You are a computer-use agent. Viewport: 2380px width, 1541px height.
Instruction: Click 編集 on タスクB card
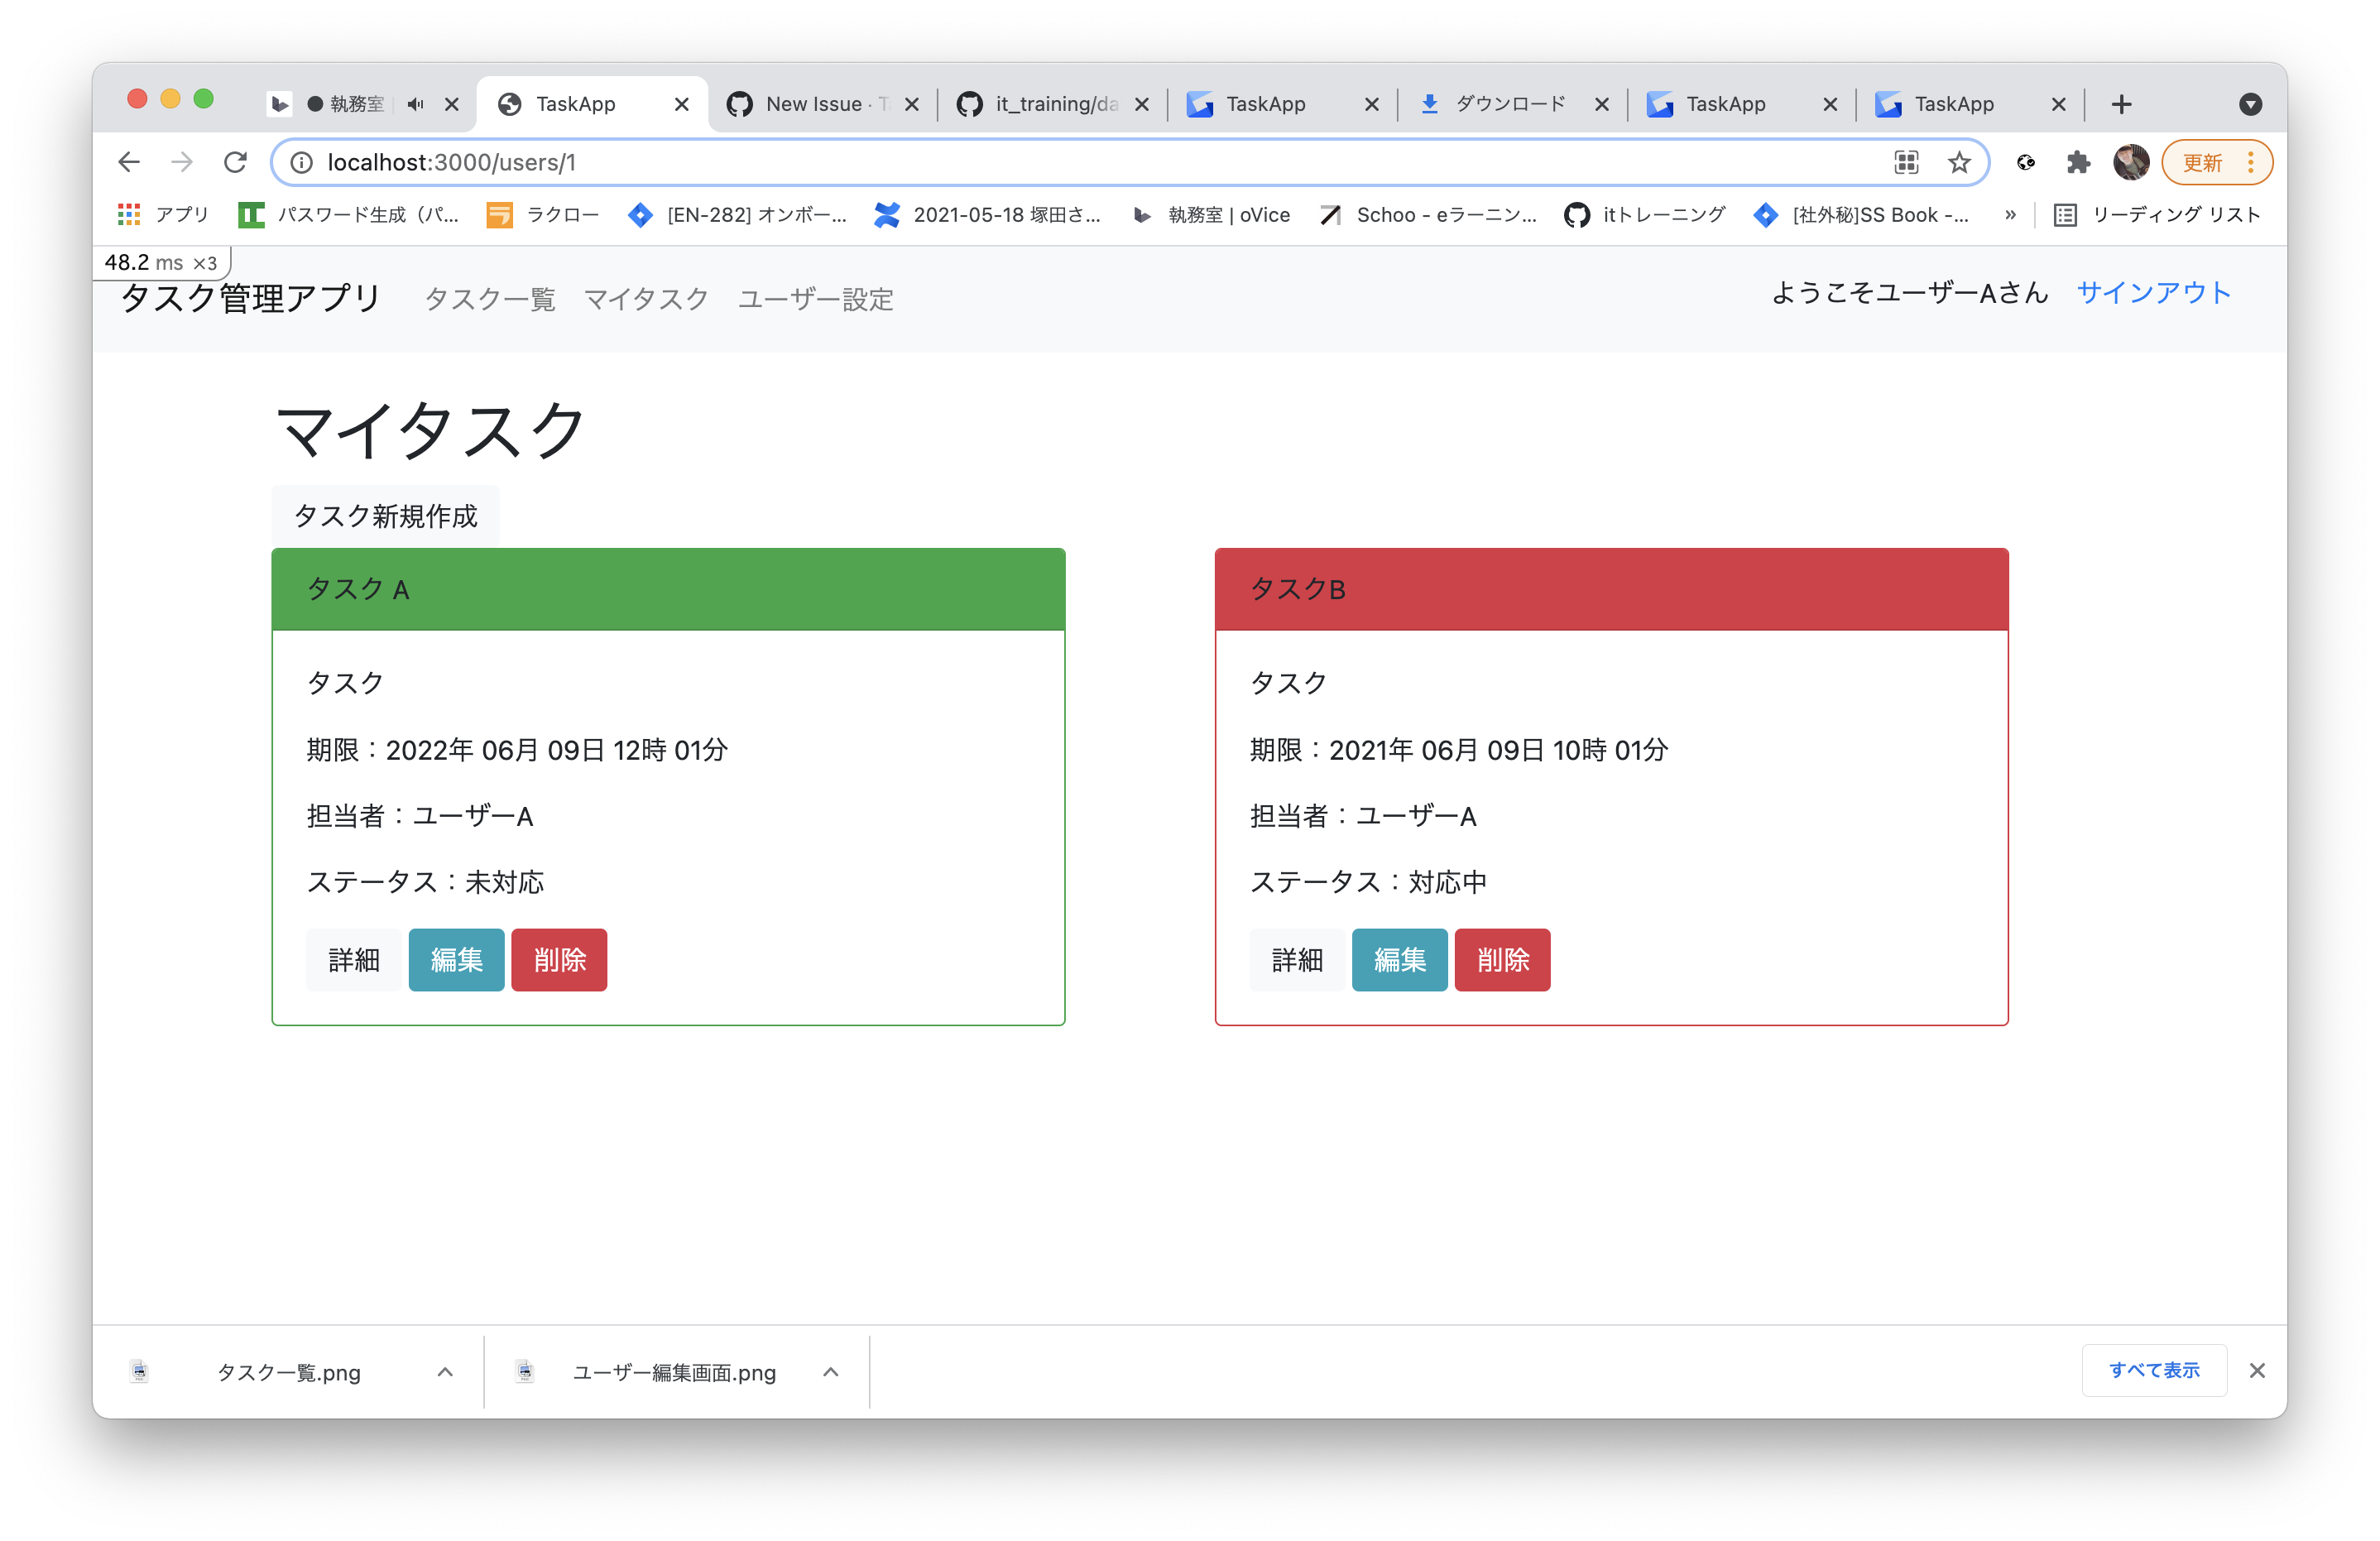1400,960
